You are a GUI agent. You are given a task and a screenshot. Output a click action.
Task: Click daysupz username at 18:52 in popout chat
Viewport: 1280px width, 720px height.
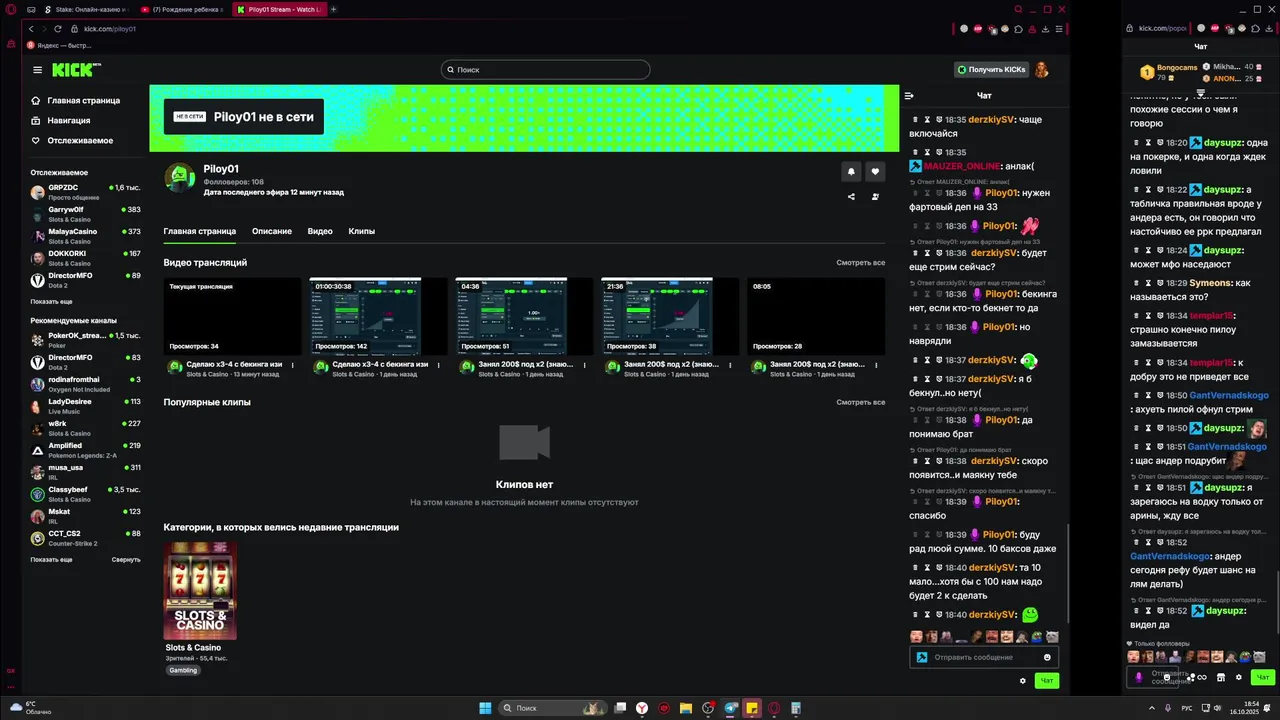click(x=1226, y=610)
